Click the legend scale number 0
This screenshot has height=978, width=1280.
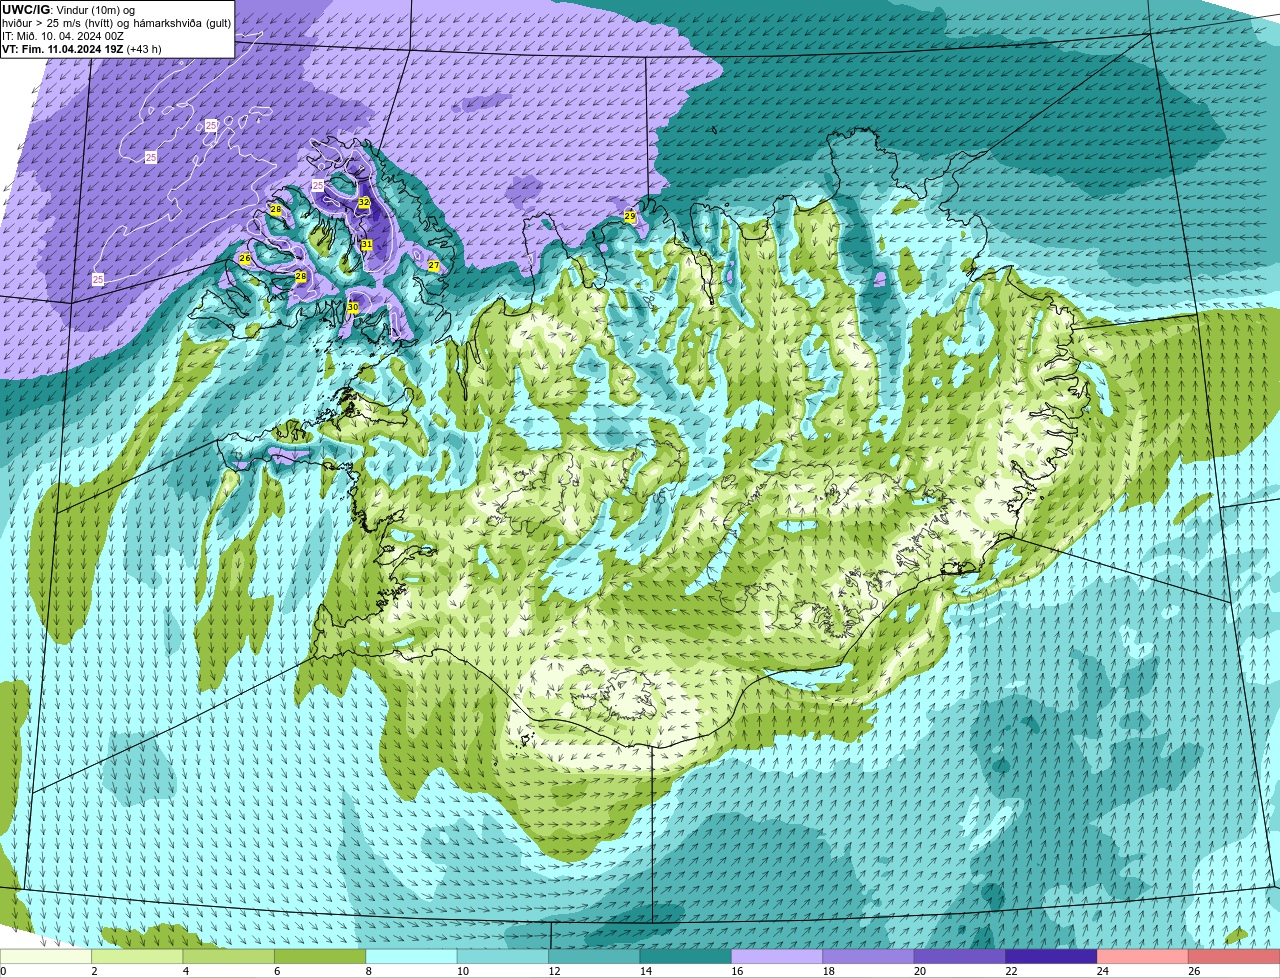3,971
